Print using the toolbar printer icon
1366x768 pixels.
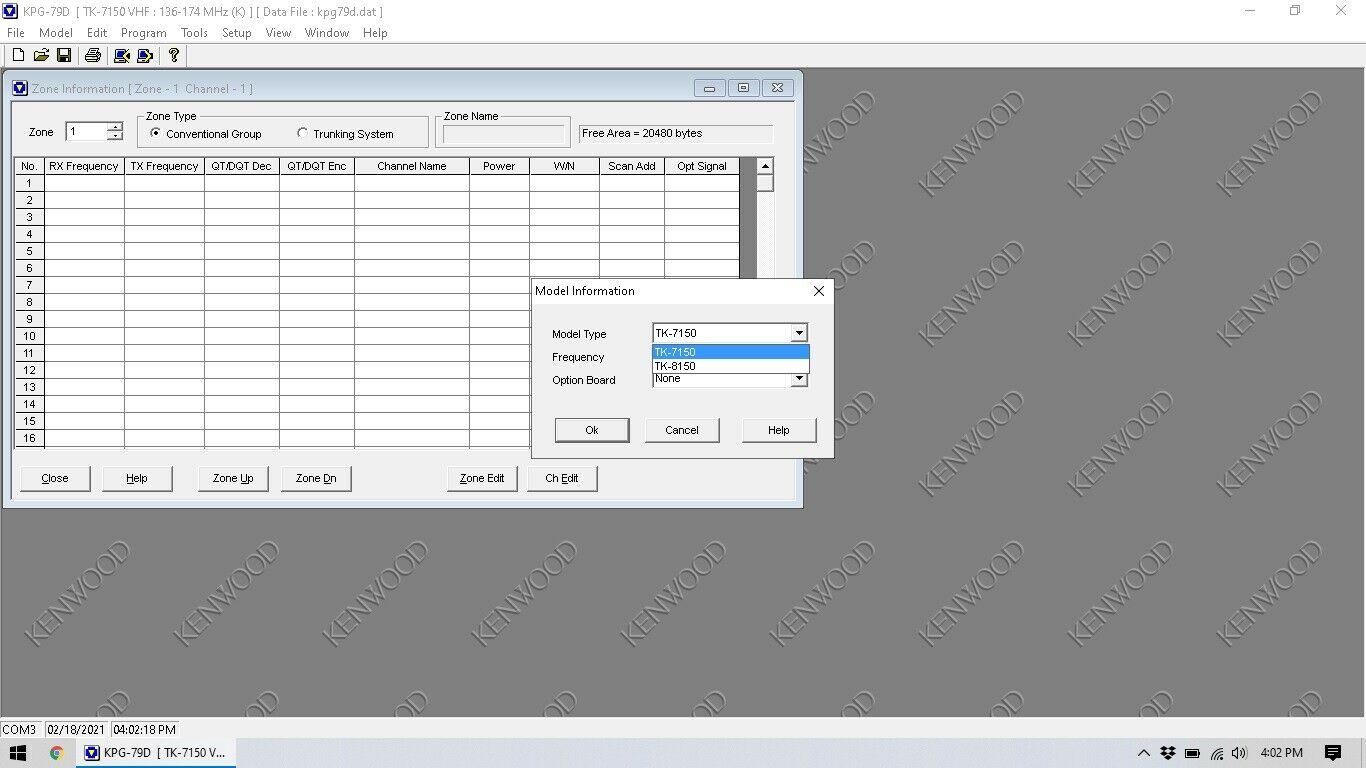pyautogui.click(x=92, y=56)
